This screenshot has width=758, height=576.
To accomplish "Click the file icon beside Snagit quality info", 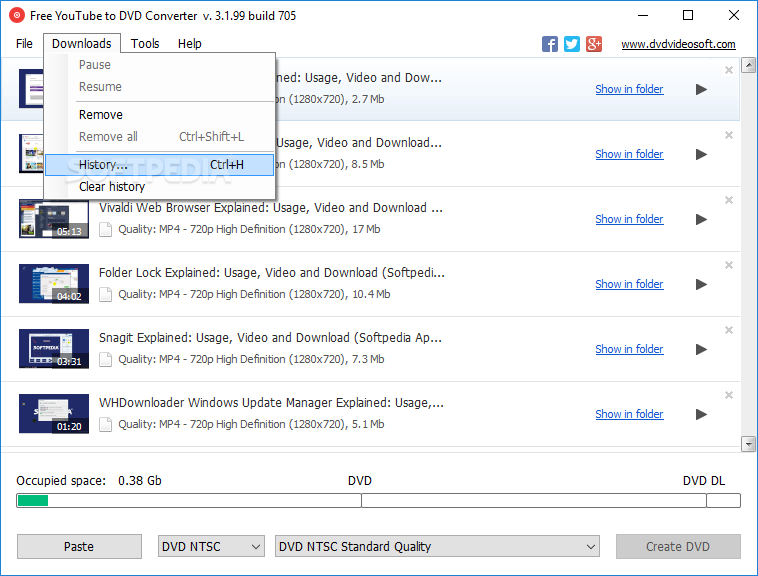I will coord(105,360).
